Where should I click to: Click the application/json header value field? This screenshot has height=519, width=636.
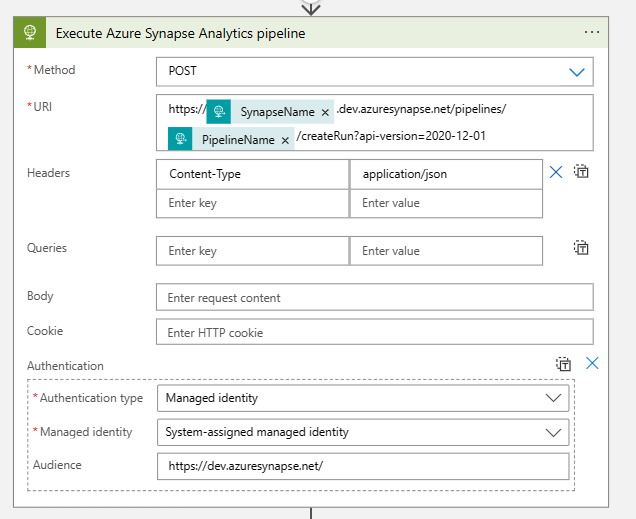446,174
